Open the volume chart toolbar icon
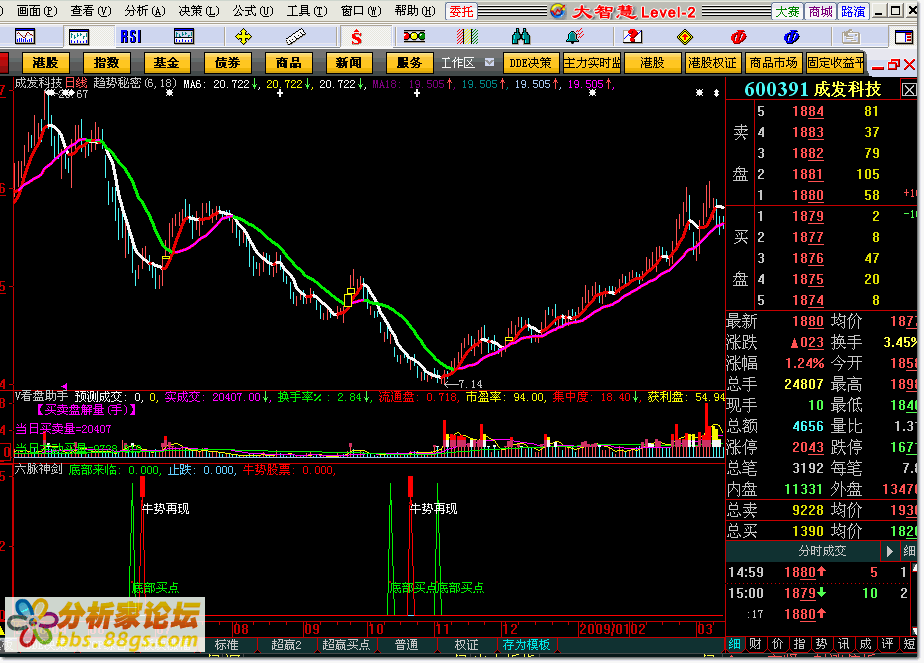 tap(184, 37)
